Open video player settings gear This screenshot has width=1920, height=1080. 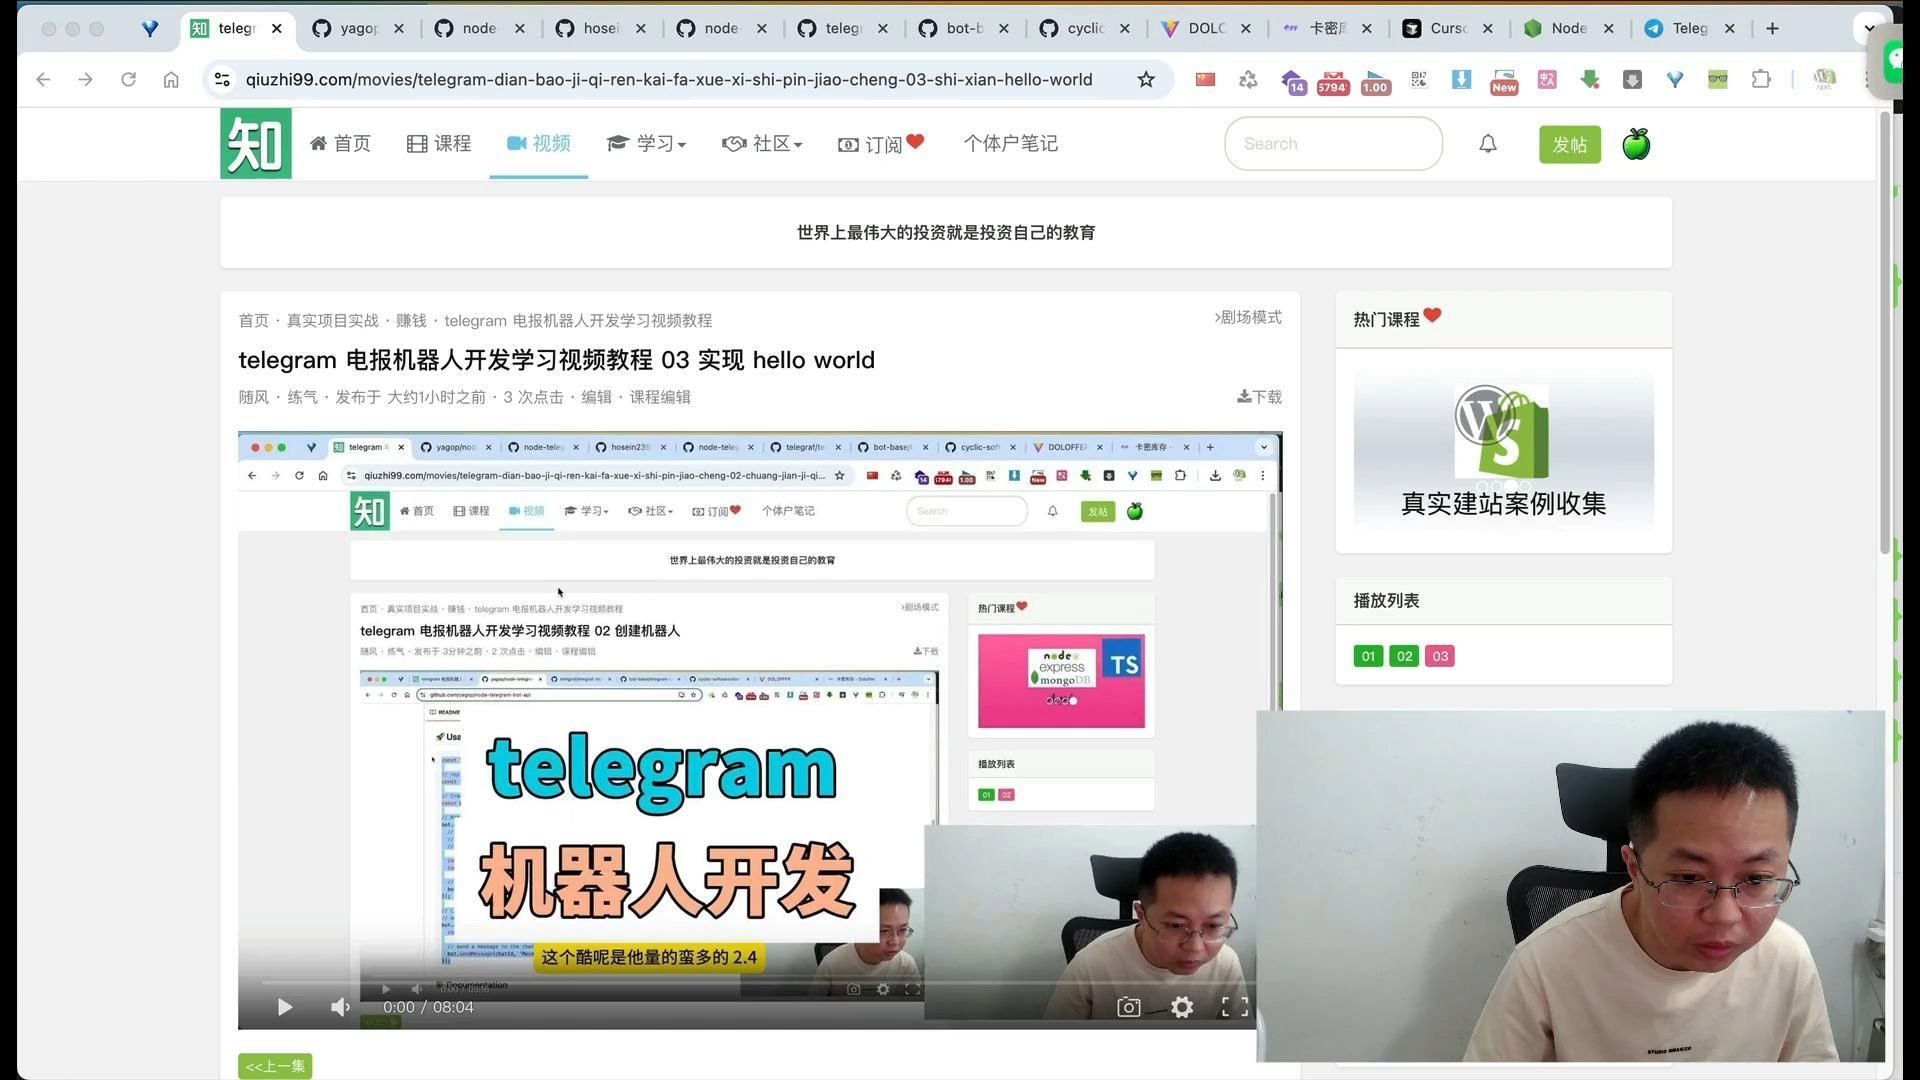pyautogui.click(x=1181, y=1007)
